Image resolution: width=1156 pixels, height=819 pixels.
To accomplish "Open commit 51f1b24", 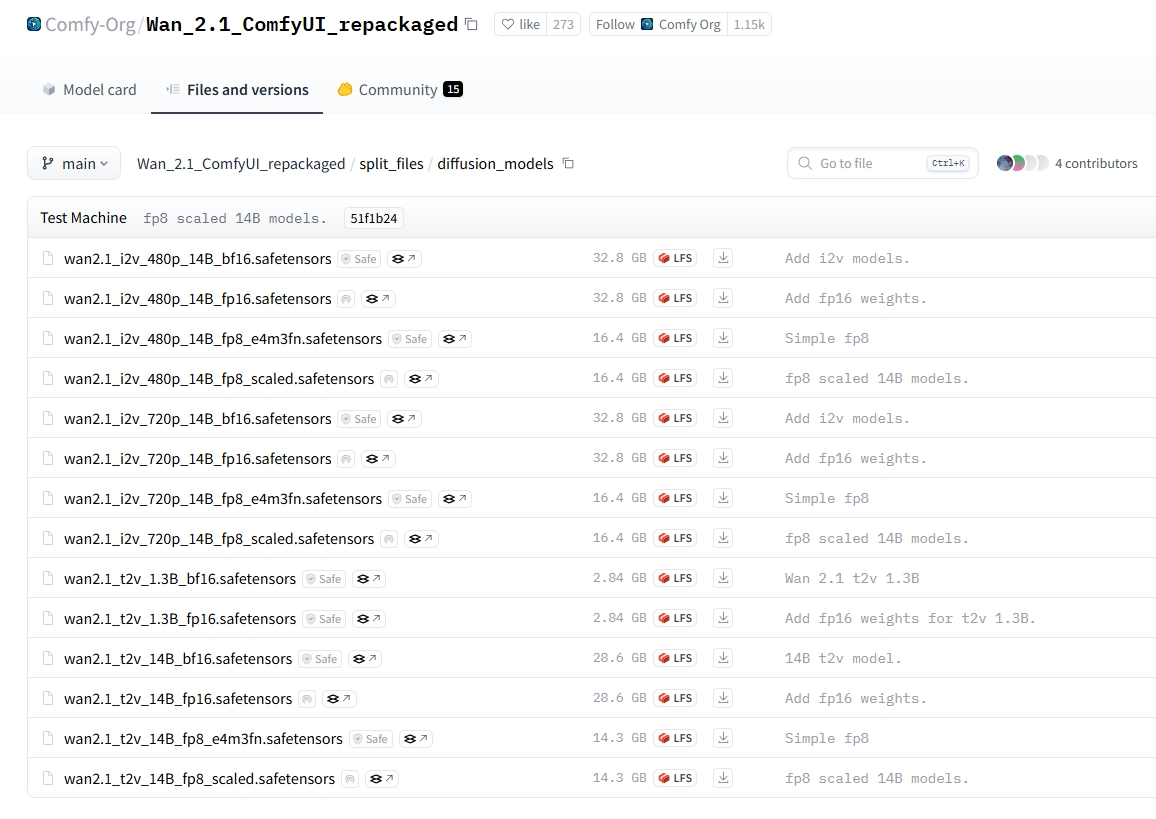I will (373, 218).
